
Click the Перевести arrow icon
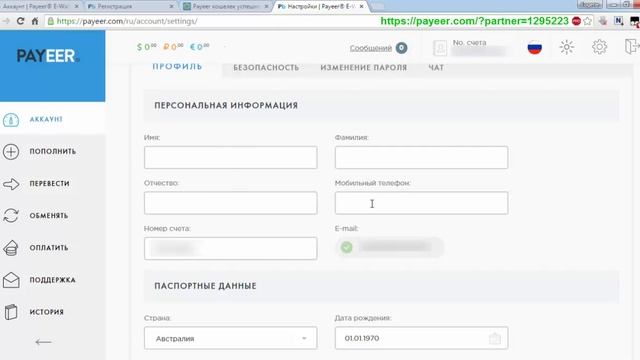pyautogui.click(x=11, y=184)
